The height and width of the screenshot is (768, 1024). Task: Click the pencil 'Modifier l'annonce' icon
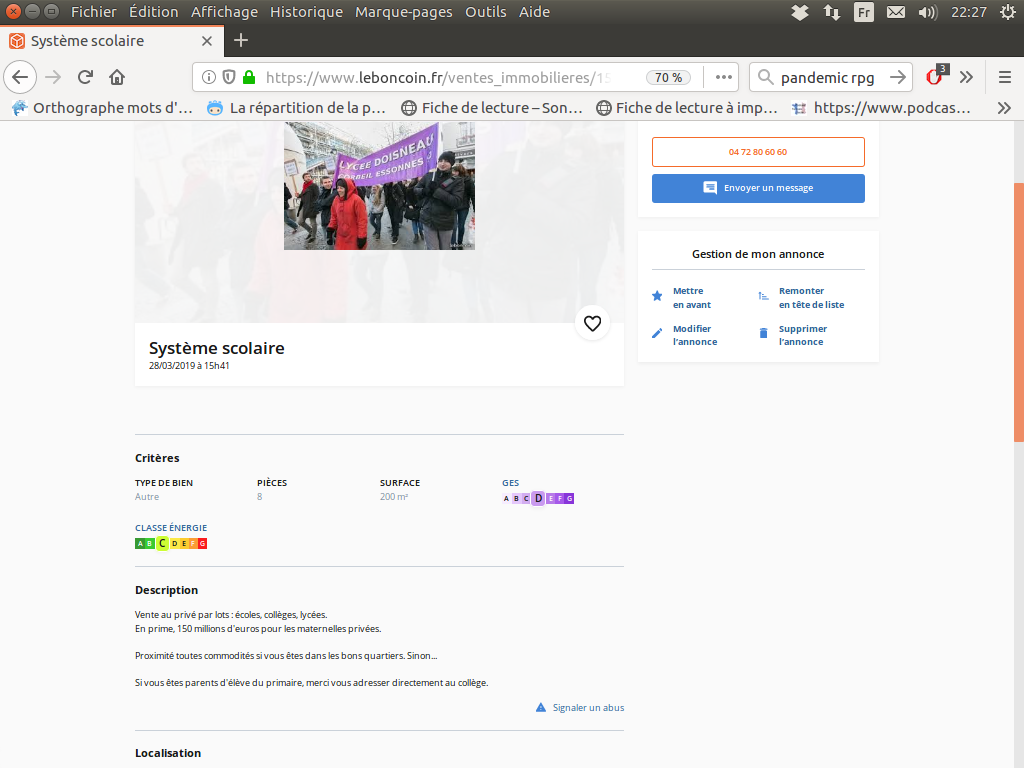(x=657, y=333)
